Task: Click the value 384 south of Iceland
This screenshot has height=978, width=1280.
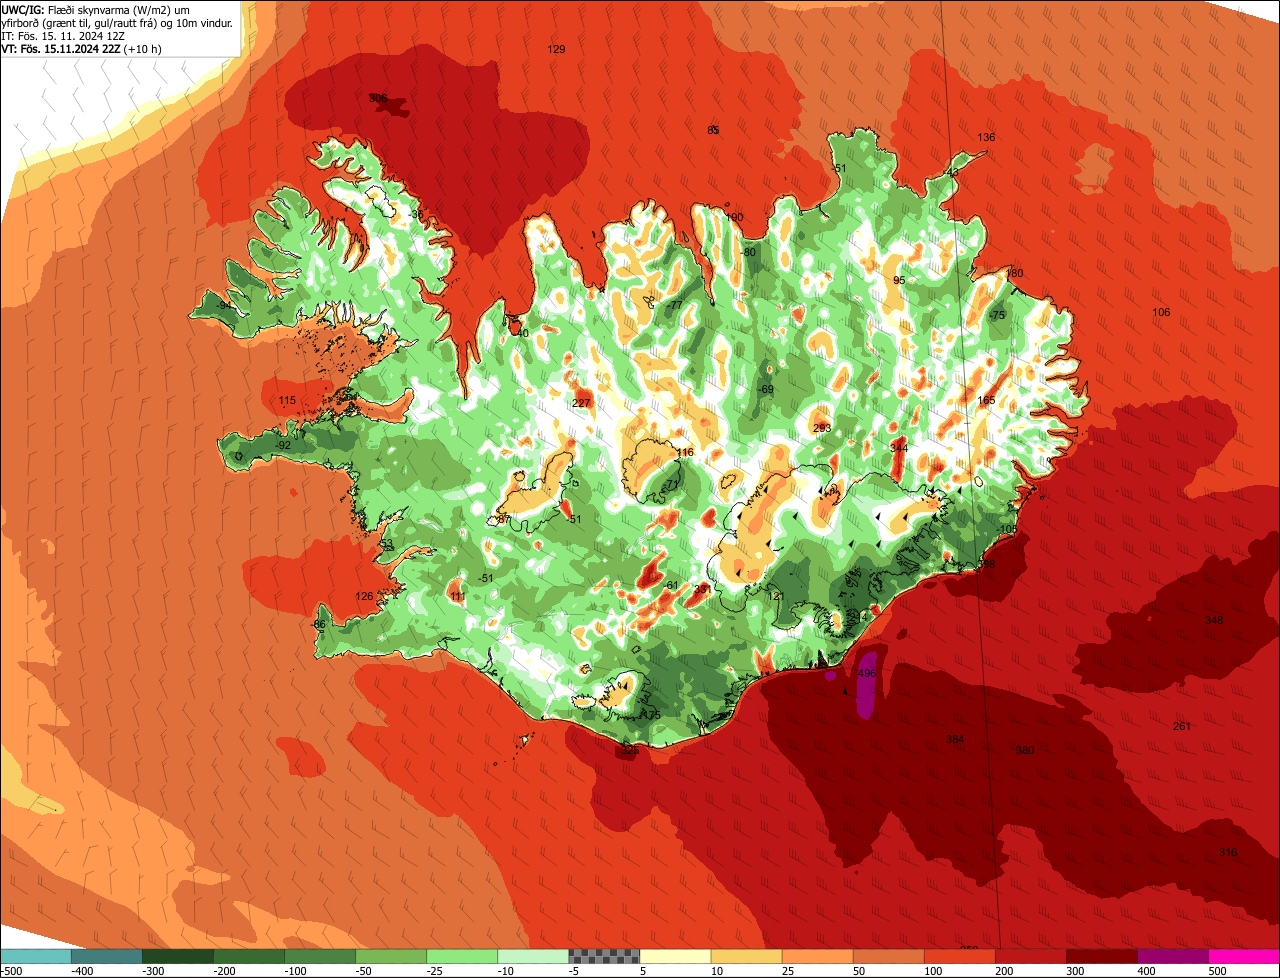Action: pos(955,740)
